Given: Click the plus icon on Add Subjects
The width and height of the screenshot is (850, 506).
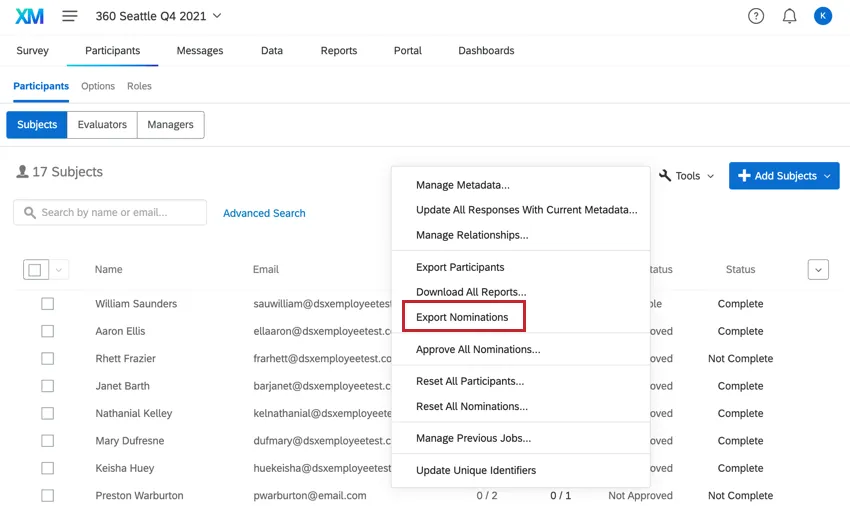Looking at the screenshot, I should [744, 176].
